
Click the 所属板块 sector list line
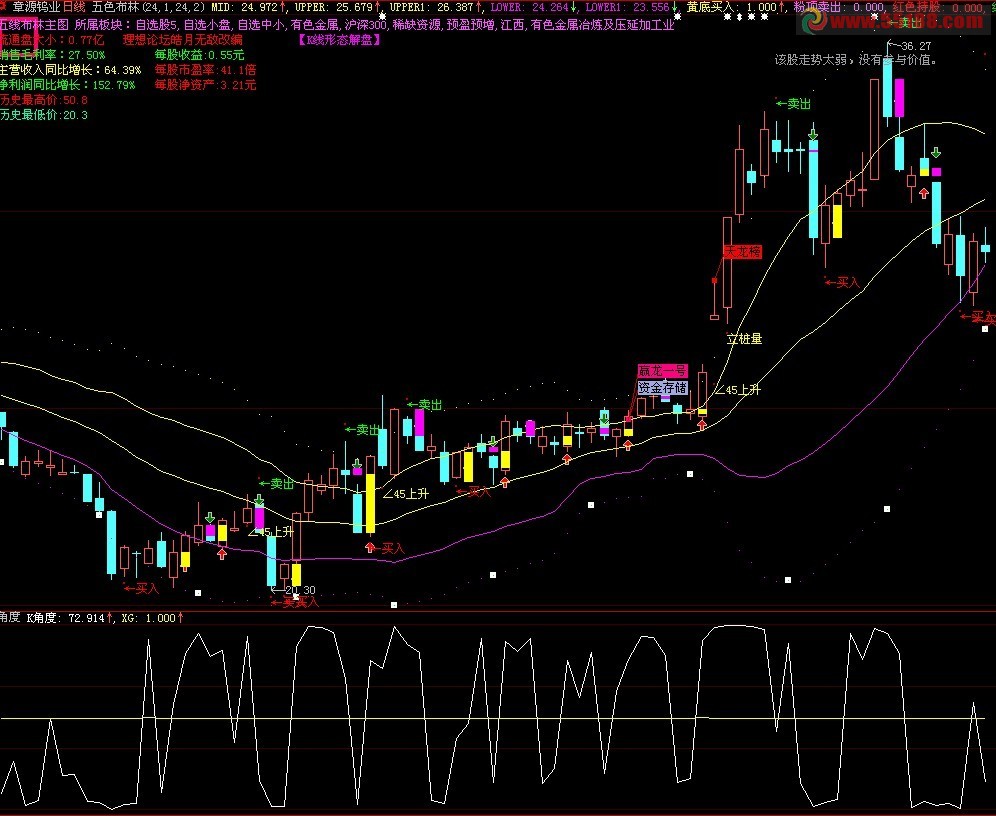point(374,25)
